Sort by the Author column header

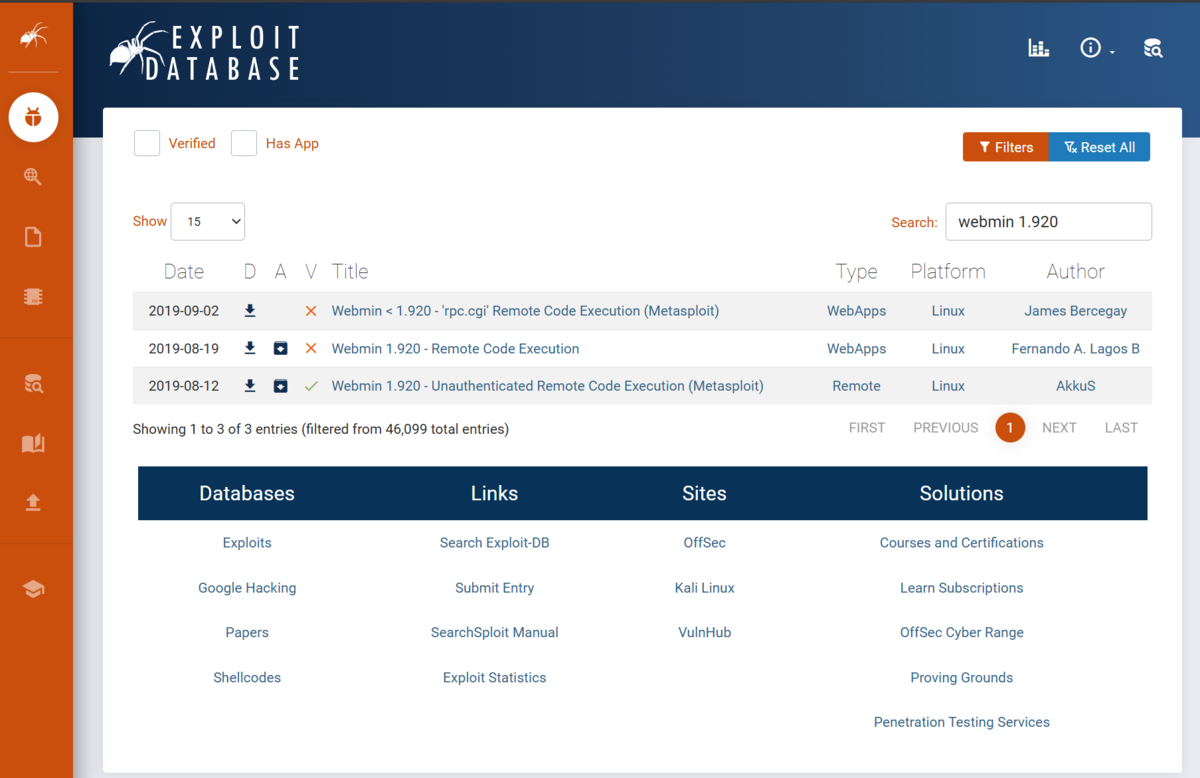click(x=1076, y=272)
